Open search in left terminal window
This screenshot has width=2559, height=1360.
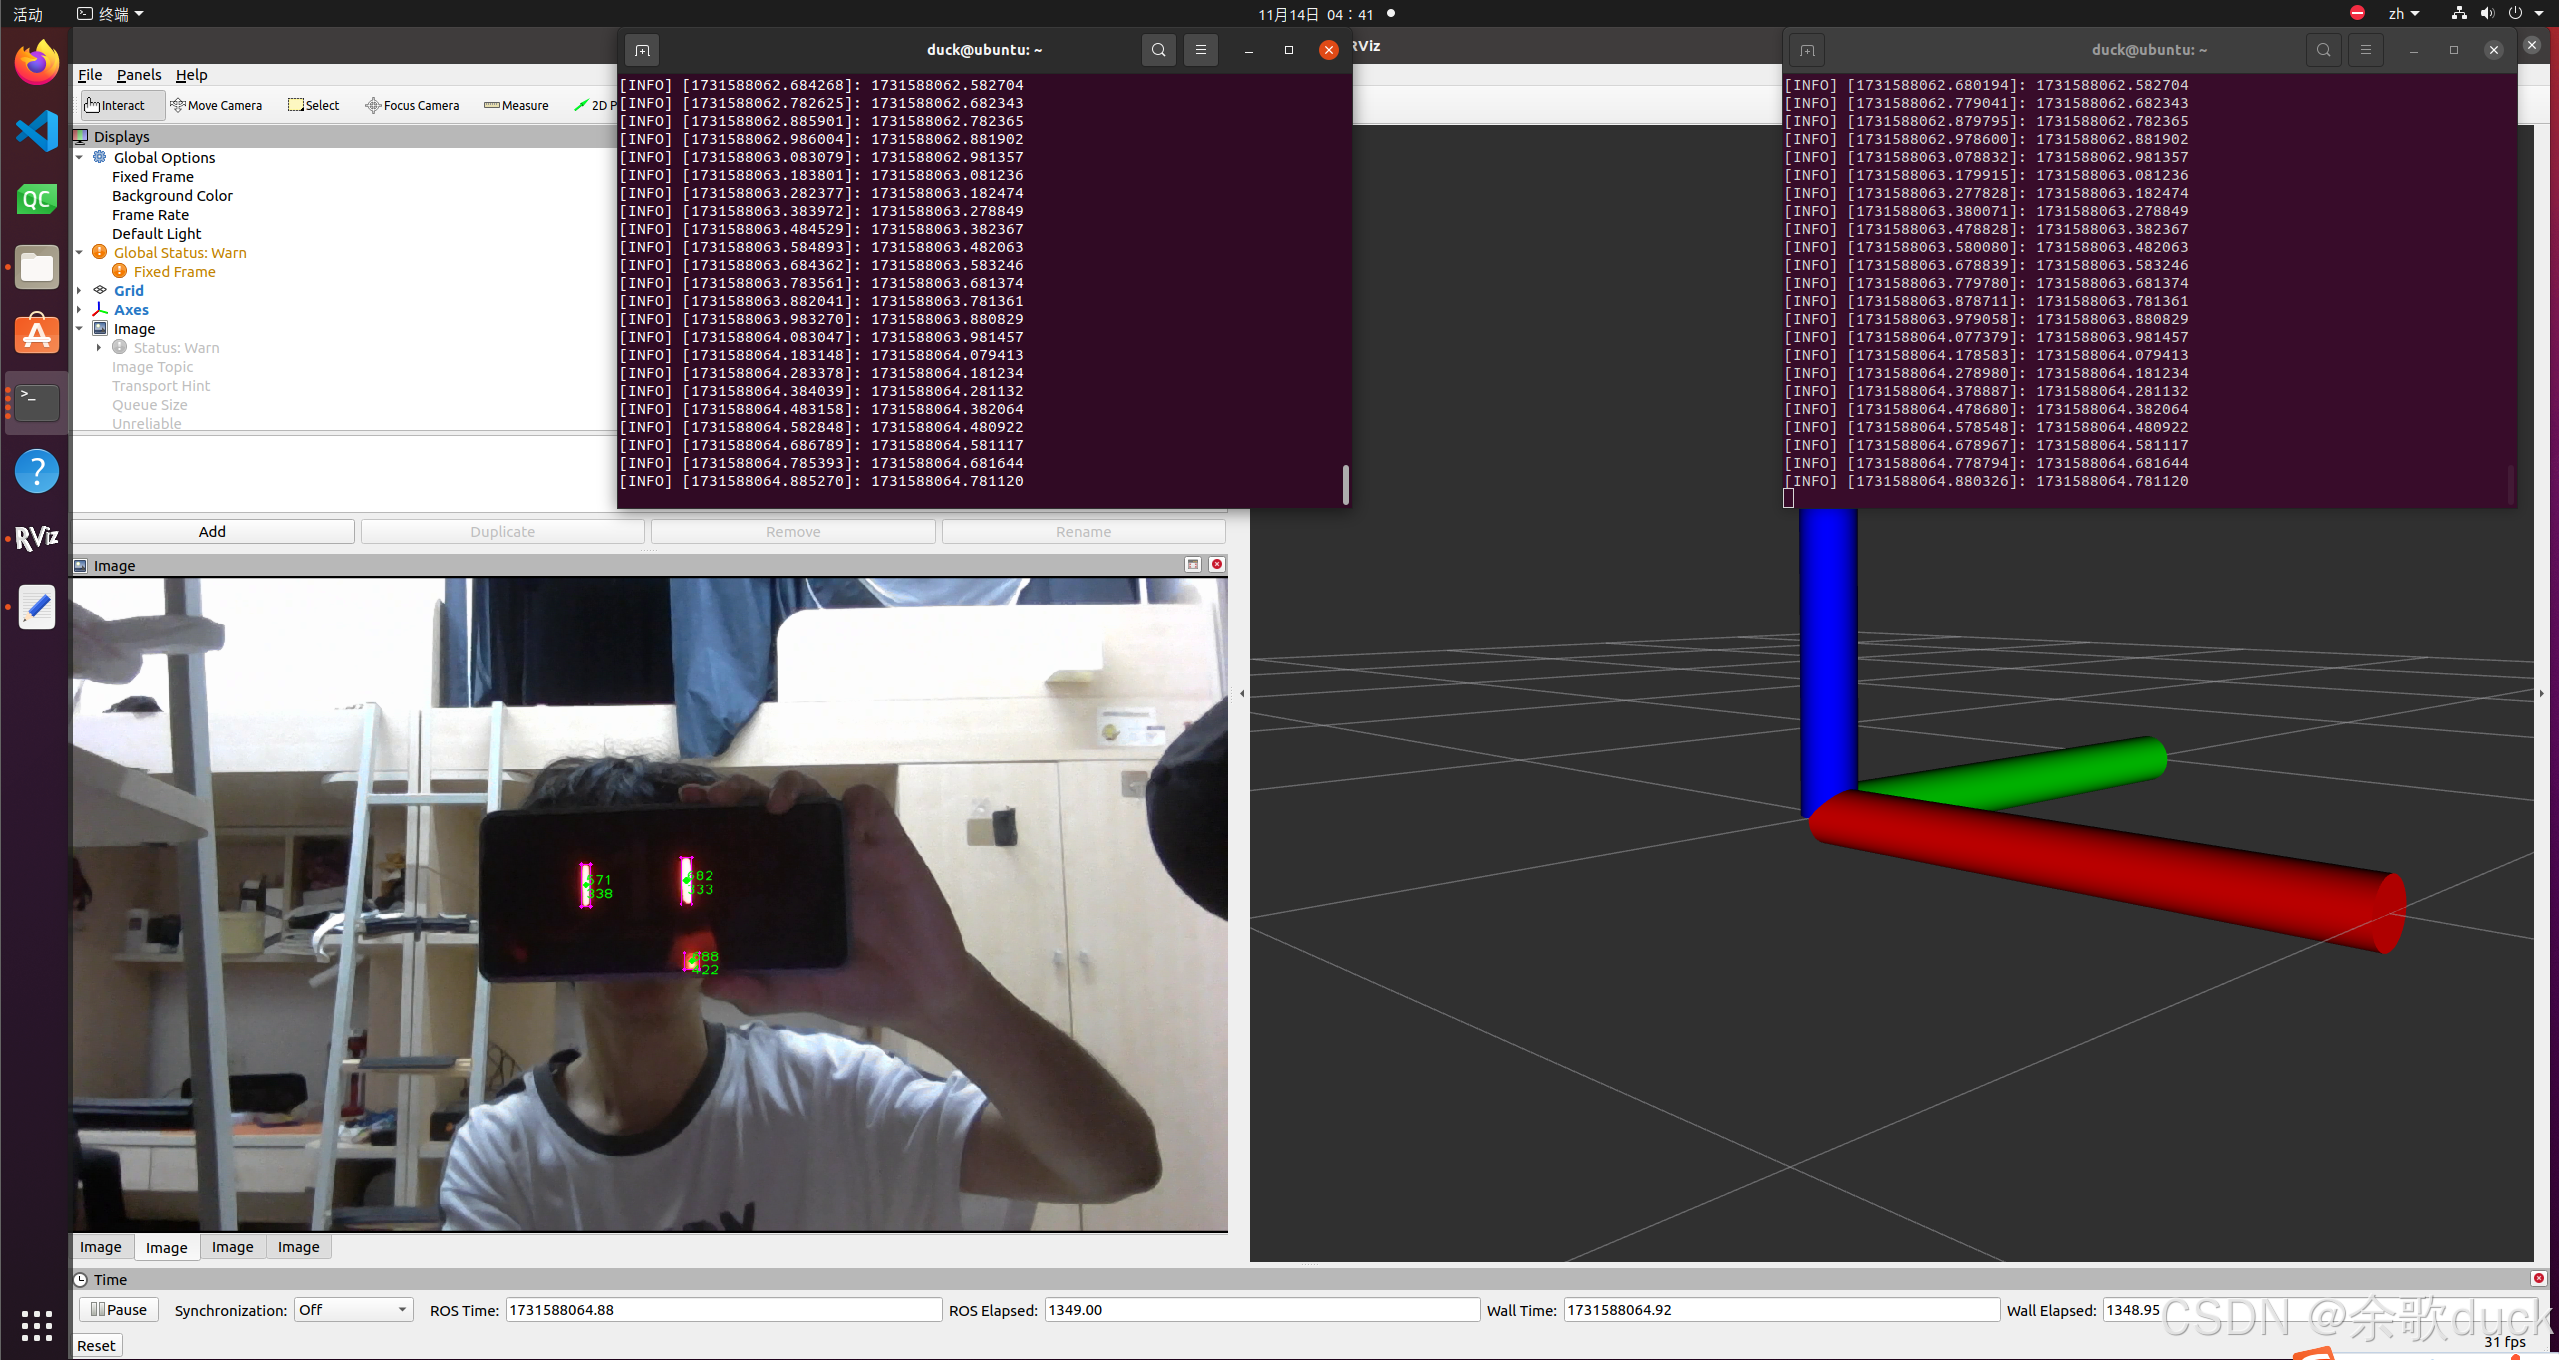(1158, 50)
